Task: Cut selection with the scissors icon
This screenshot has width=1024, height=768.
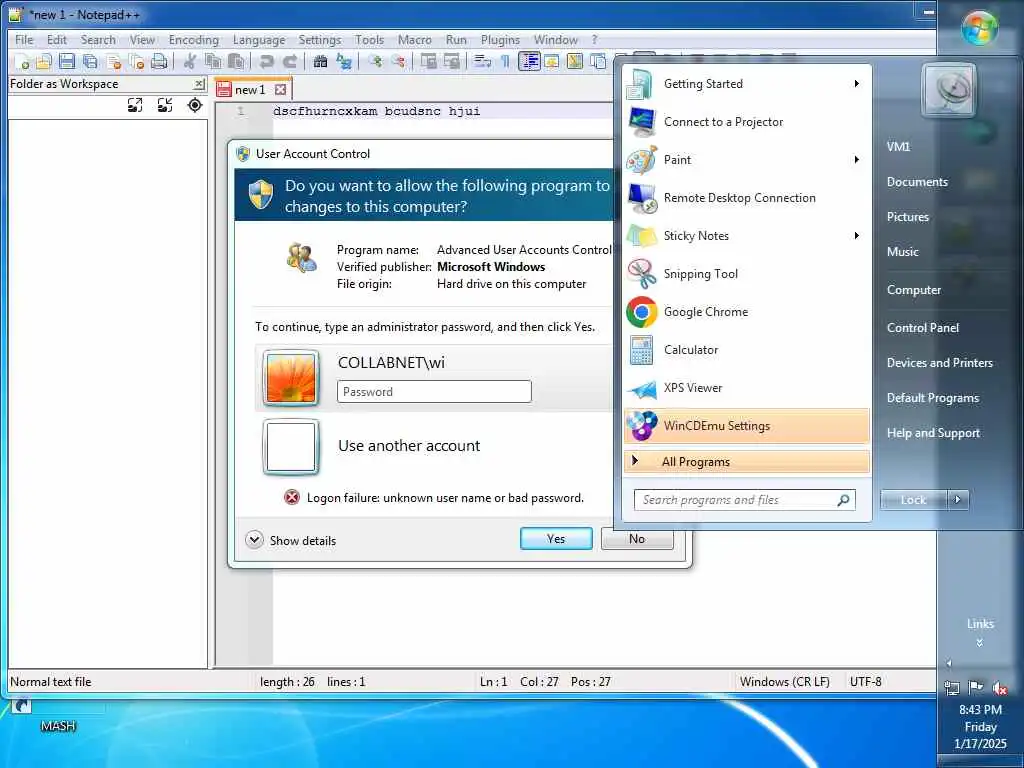Action: coord(189,61)
